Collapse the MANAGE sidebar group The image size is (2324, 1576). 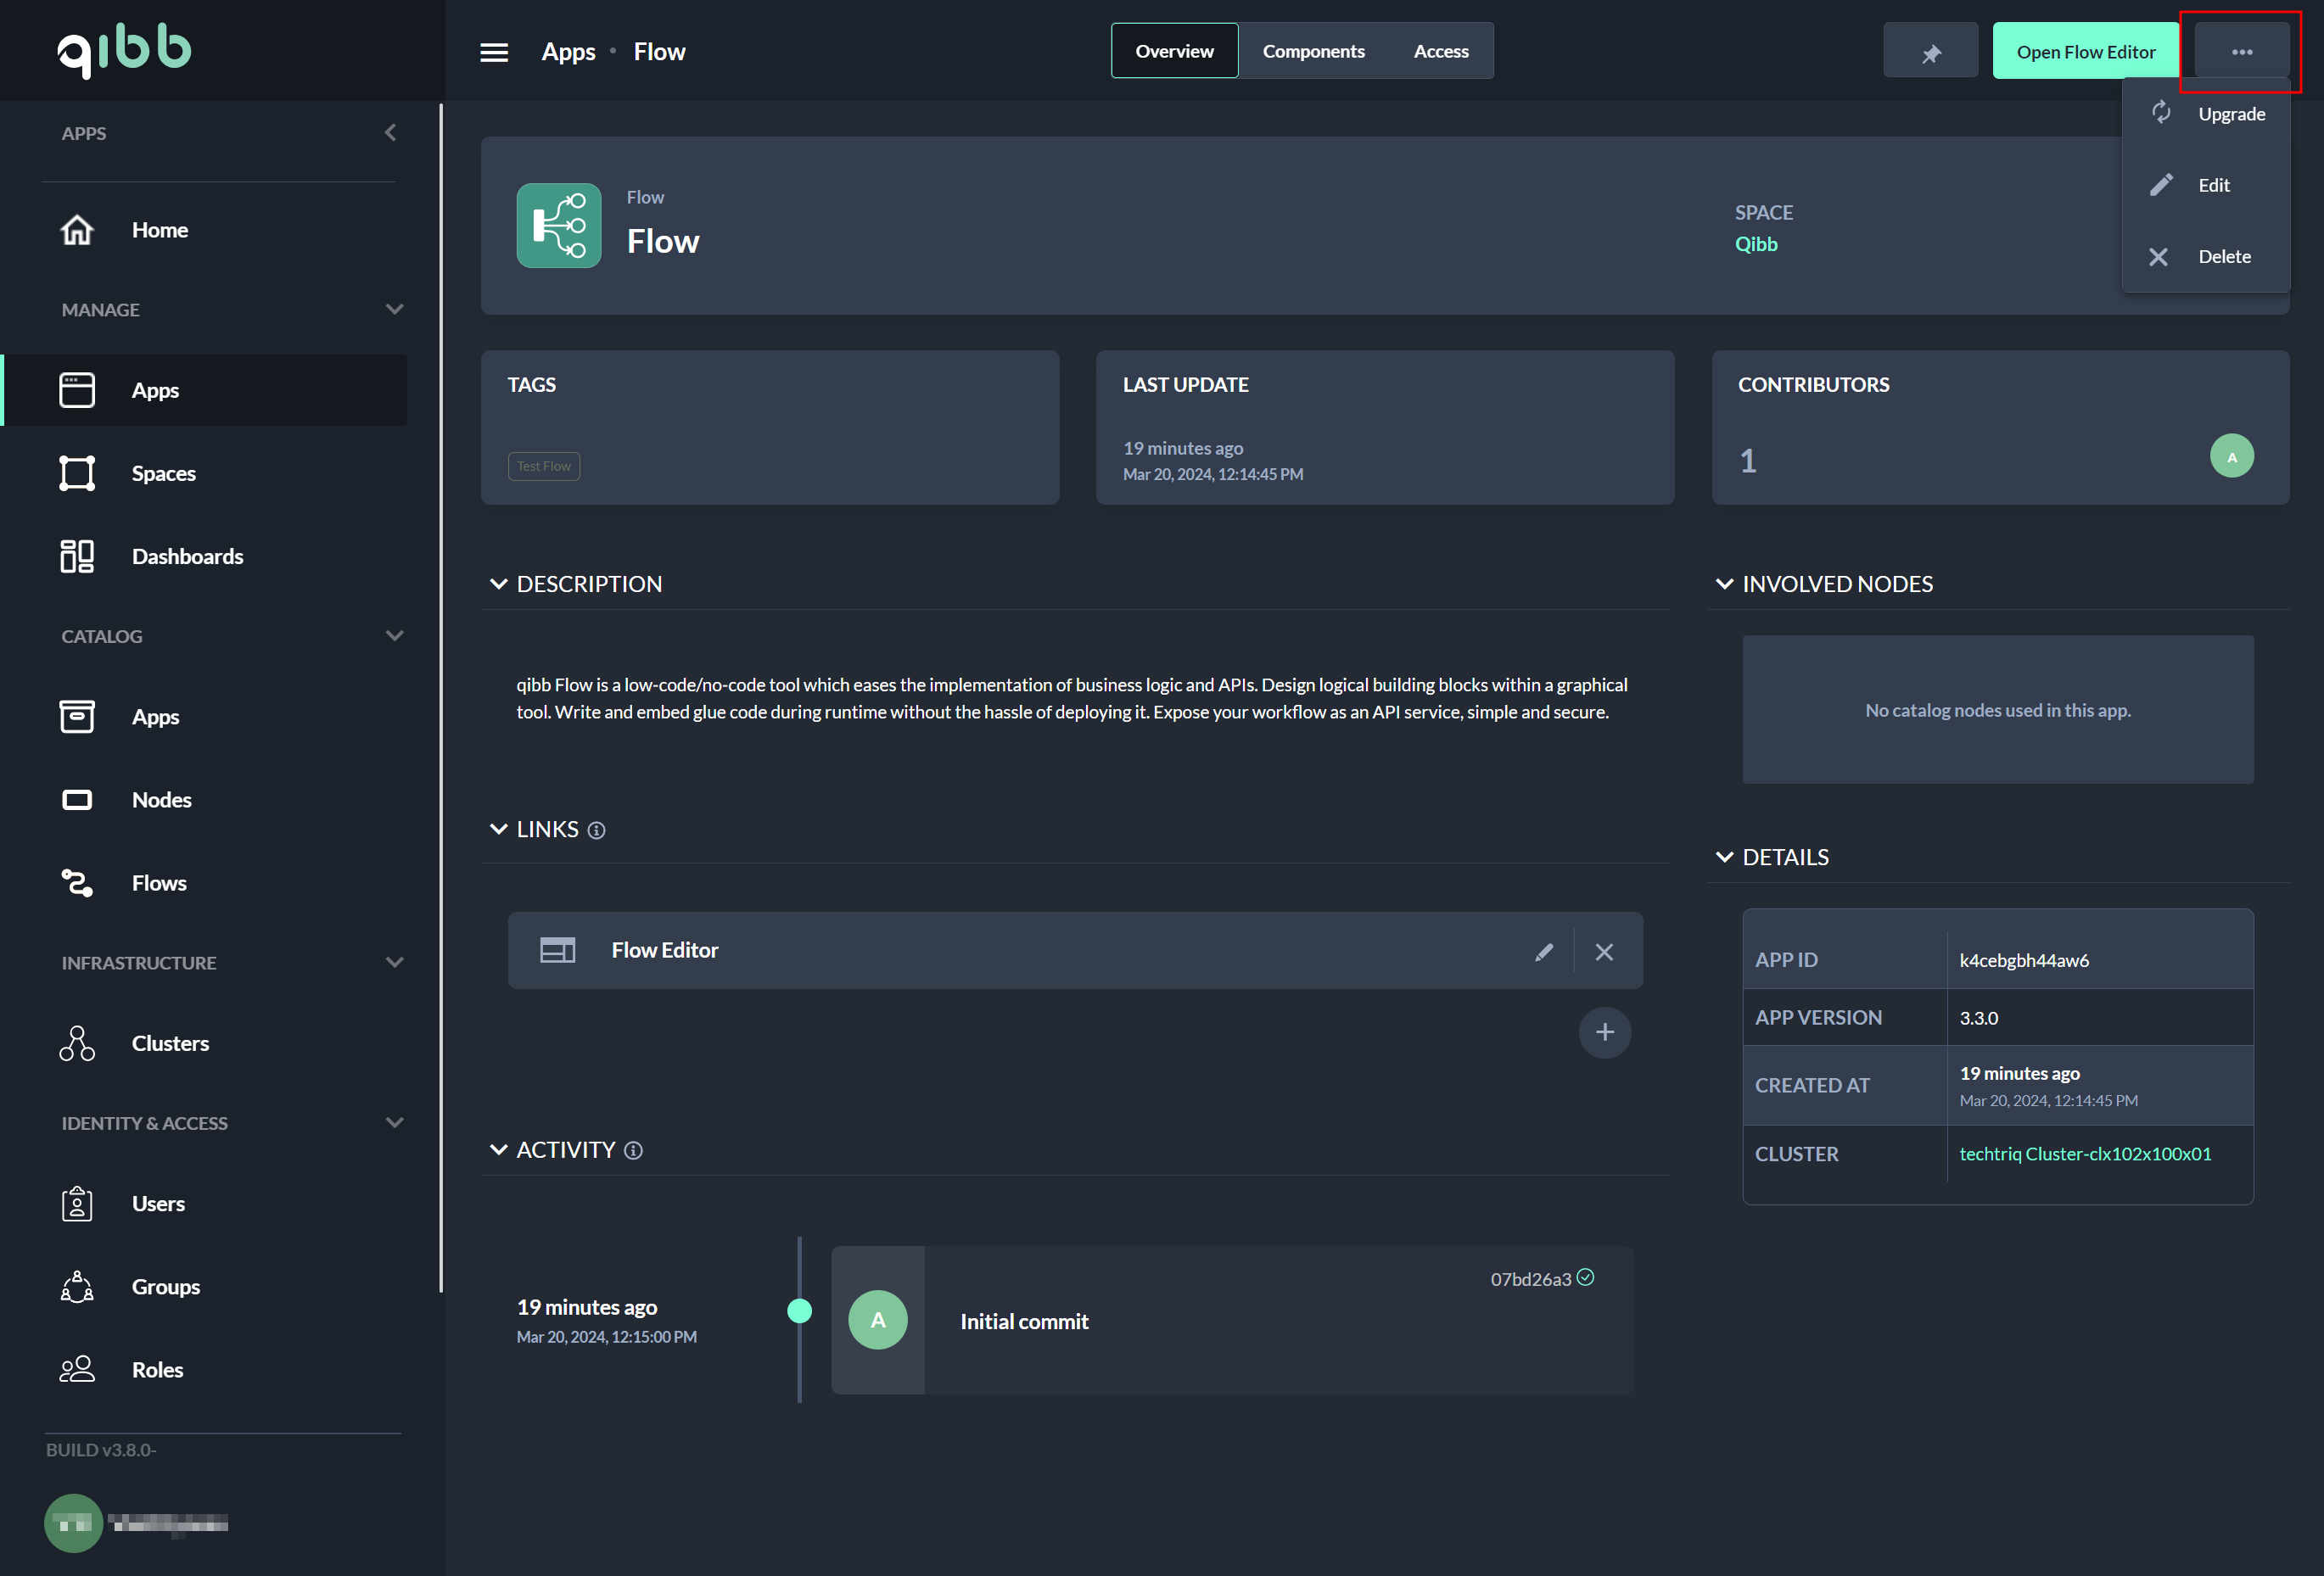394,309
